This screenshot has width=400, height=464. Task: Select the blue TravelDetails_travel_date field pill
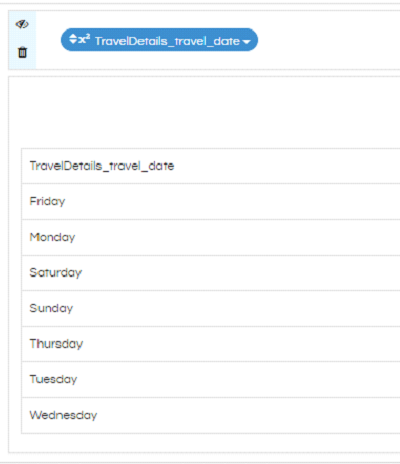tap(159, 40)
